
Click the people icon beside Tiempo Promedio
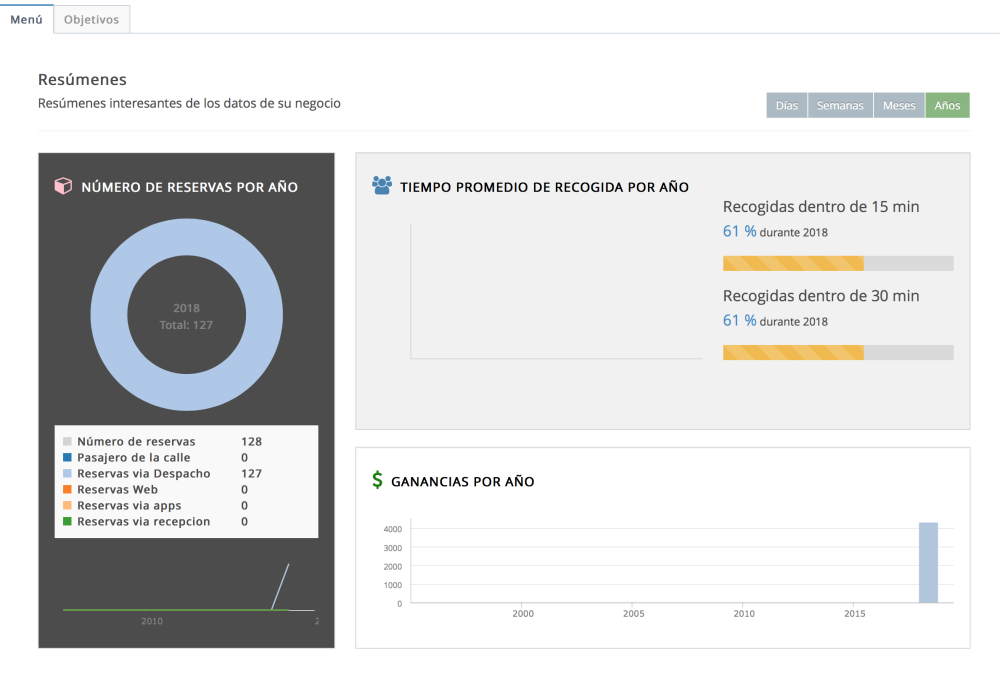[x=381, y=186]
